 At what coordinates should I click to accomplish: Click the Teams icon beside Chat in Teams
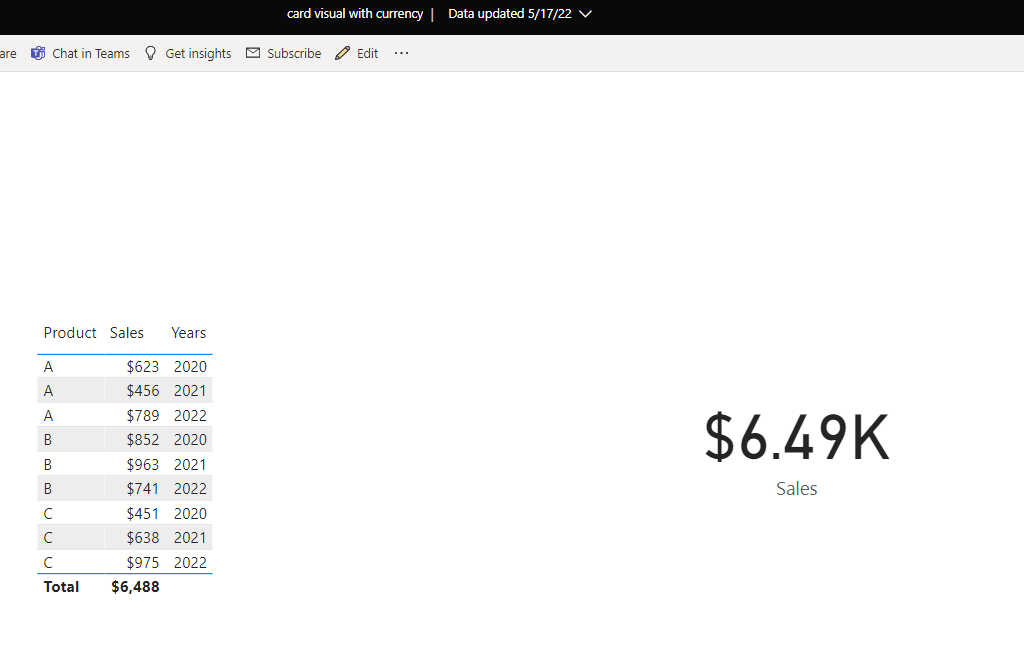tap(39, 54)
